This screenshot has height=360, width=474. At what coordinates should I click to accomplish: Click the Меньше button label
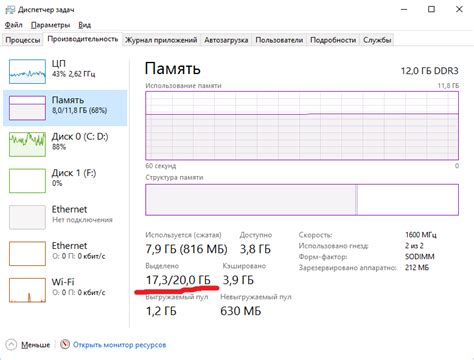(36, 345)
